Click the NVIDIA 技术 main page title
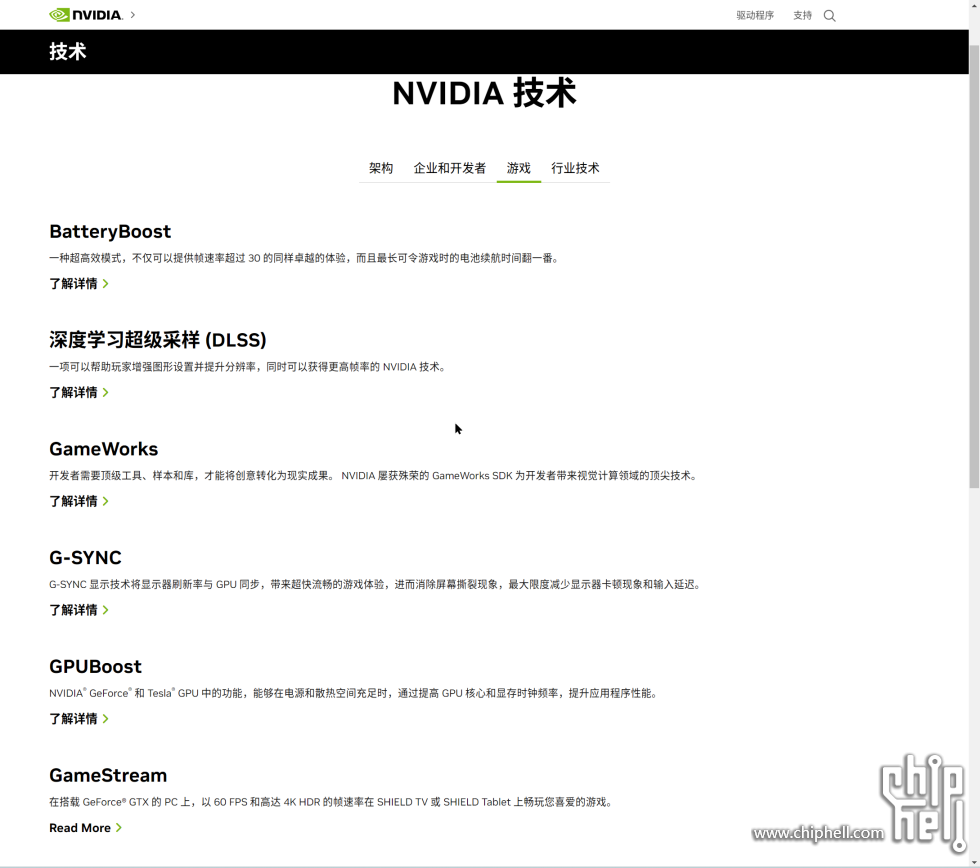Image resolution: width=980 pixels, height=868 pixels. (x=484, y=93)
